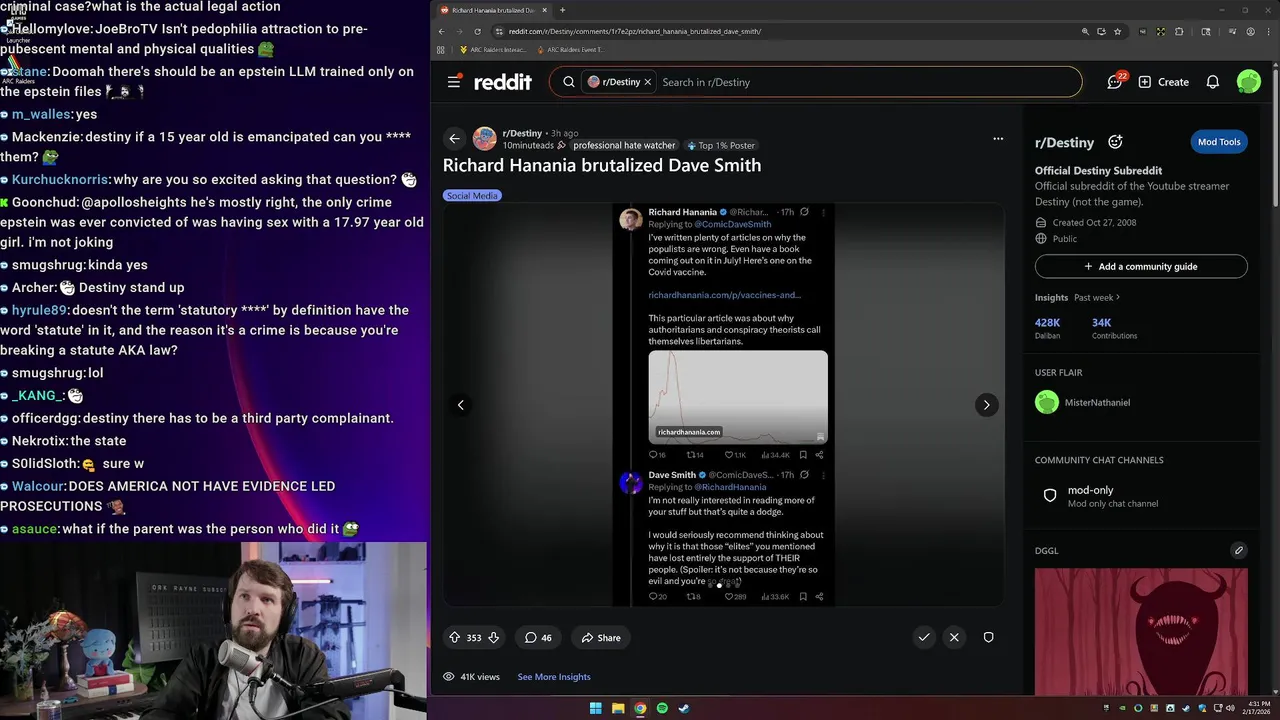Viewport: 1280px width, 720px height.
Task: Open the r/Destiny custom feed add icon
Action: (1115, 142)
